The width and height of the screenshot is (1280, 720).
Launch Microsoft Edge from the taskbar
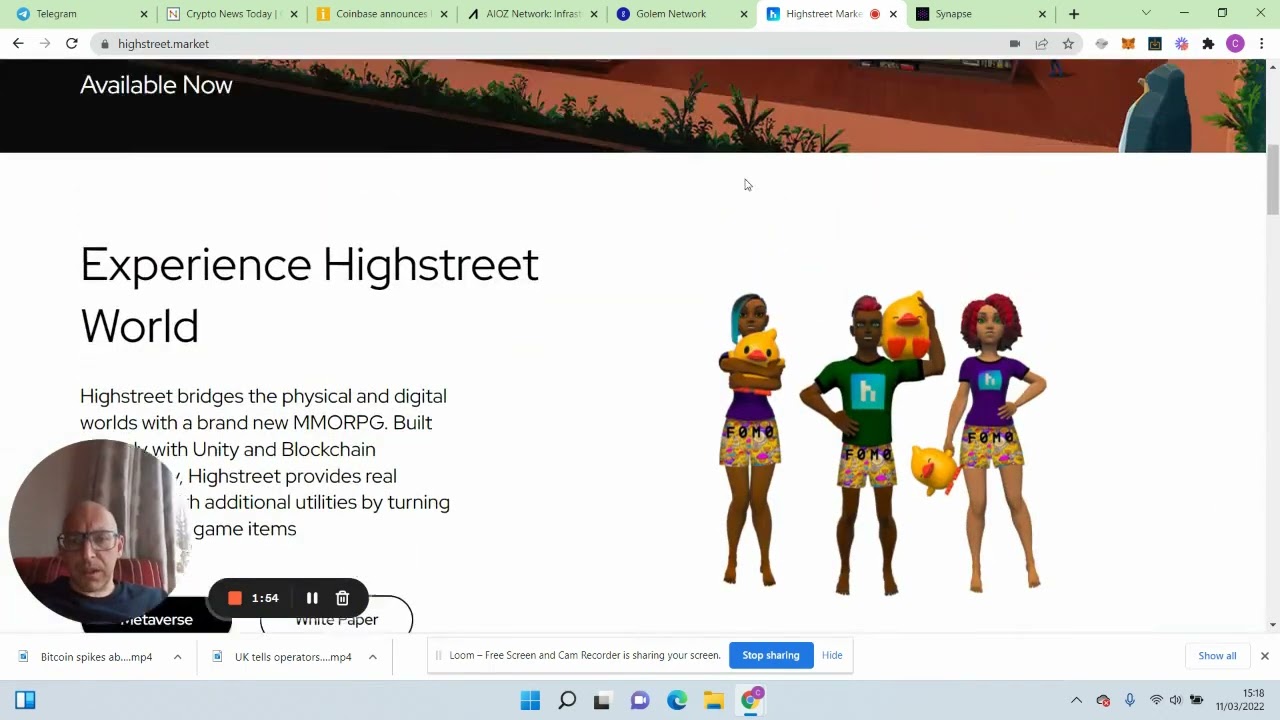point(677,700)
